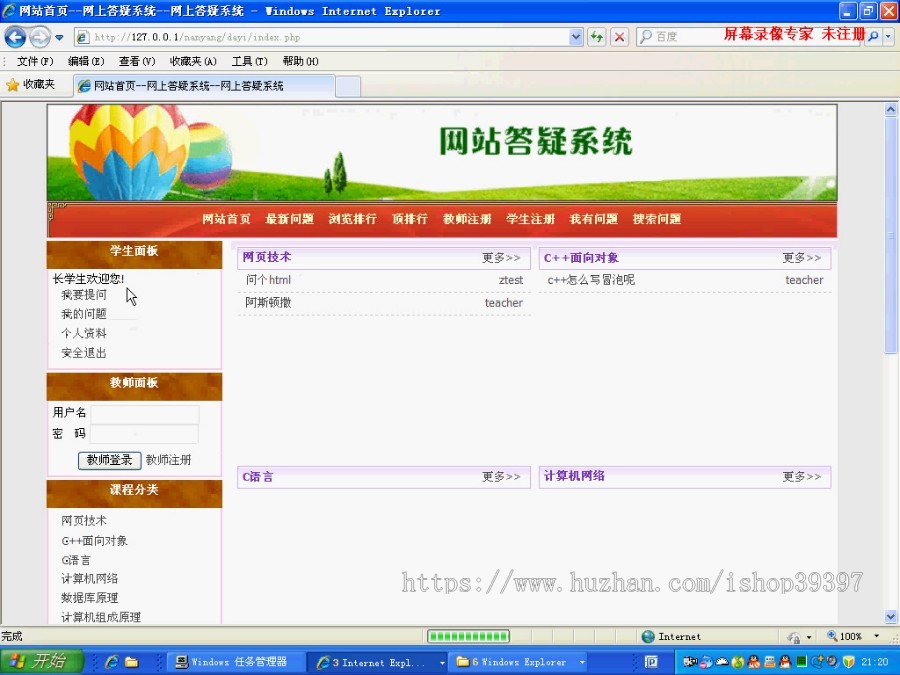Open 数据库原理 in the course categories
This screenshot has height=675, width=900.
click(x=90, y=598)
